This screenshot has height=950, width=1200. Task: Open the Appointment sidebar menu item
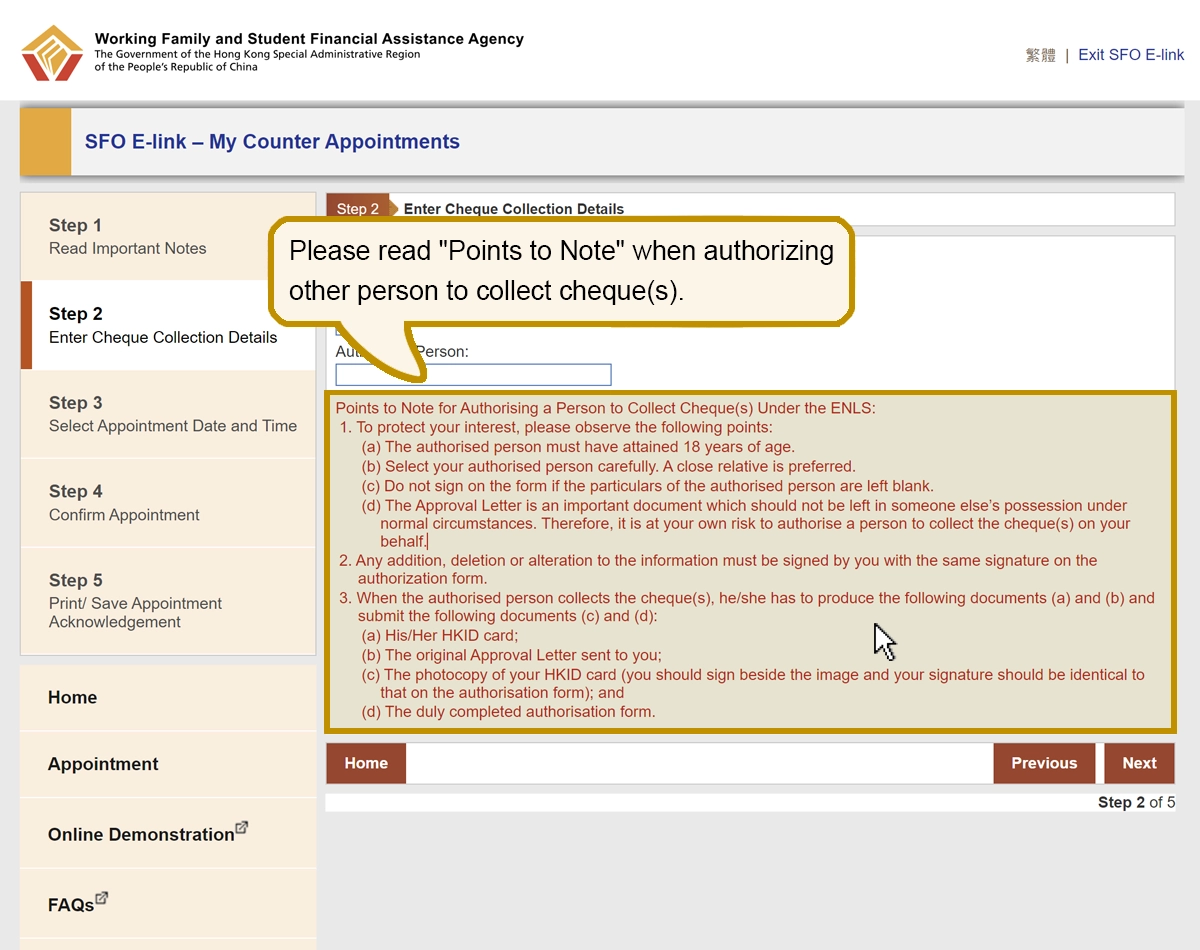[x=168, y=764]
